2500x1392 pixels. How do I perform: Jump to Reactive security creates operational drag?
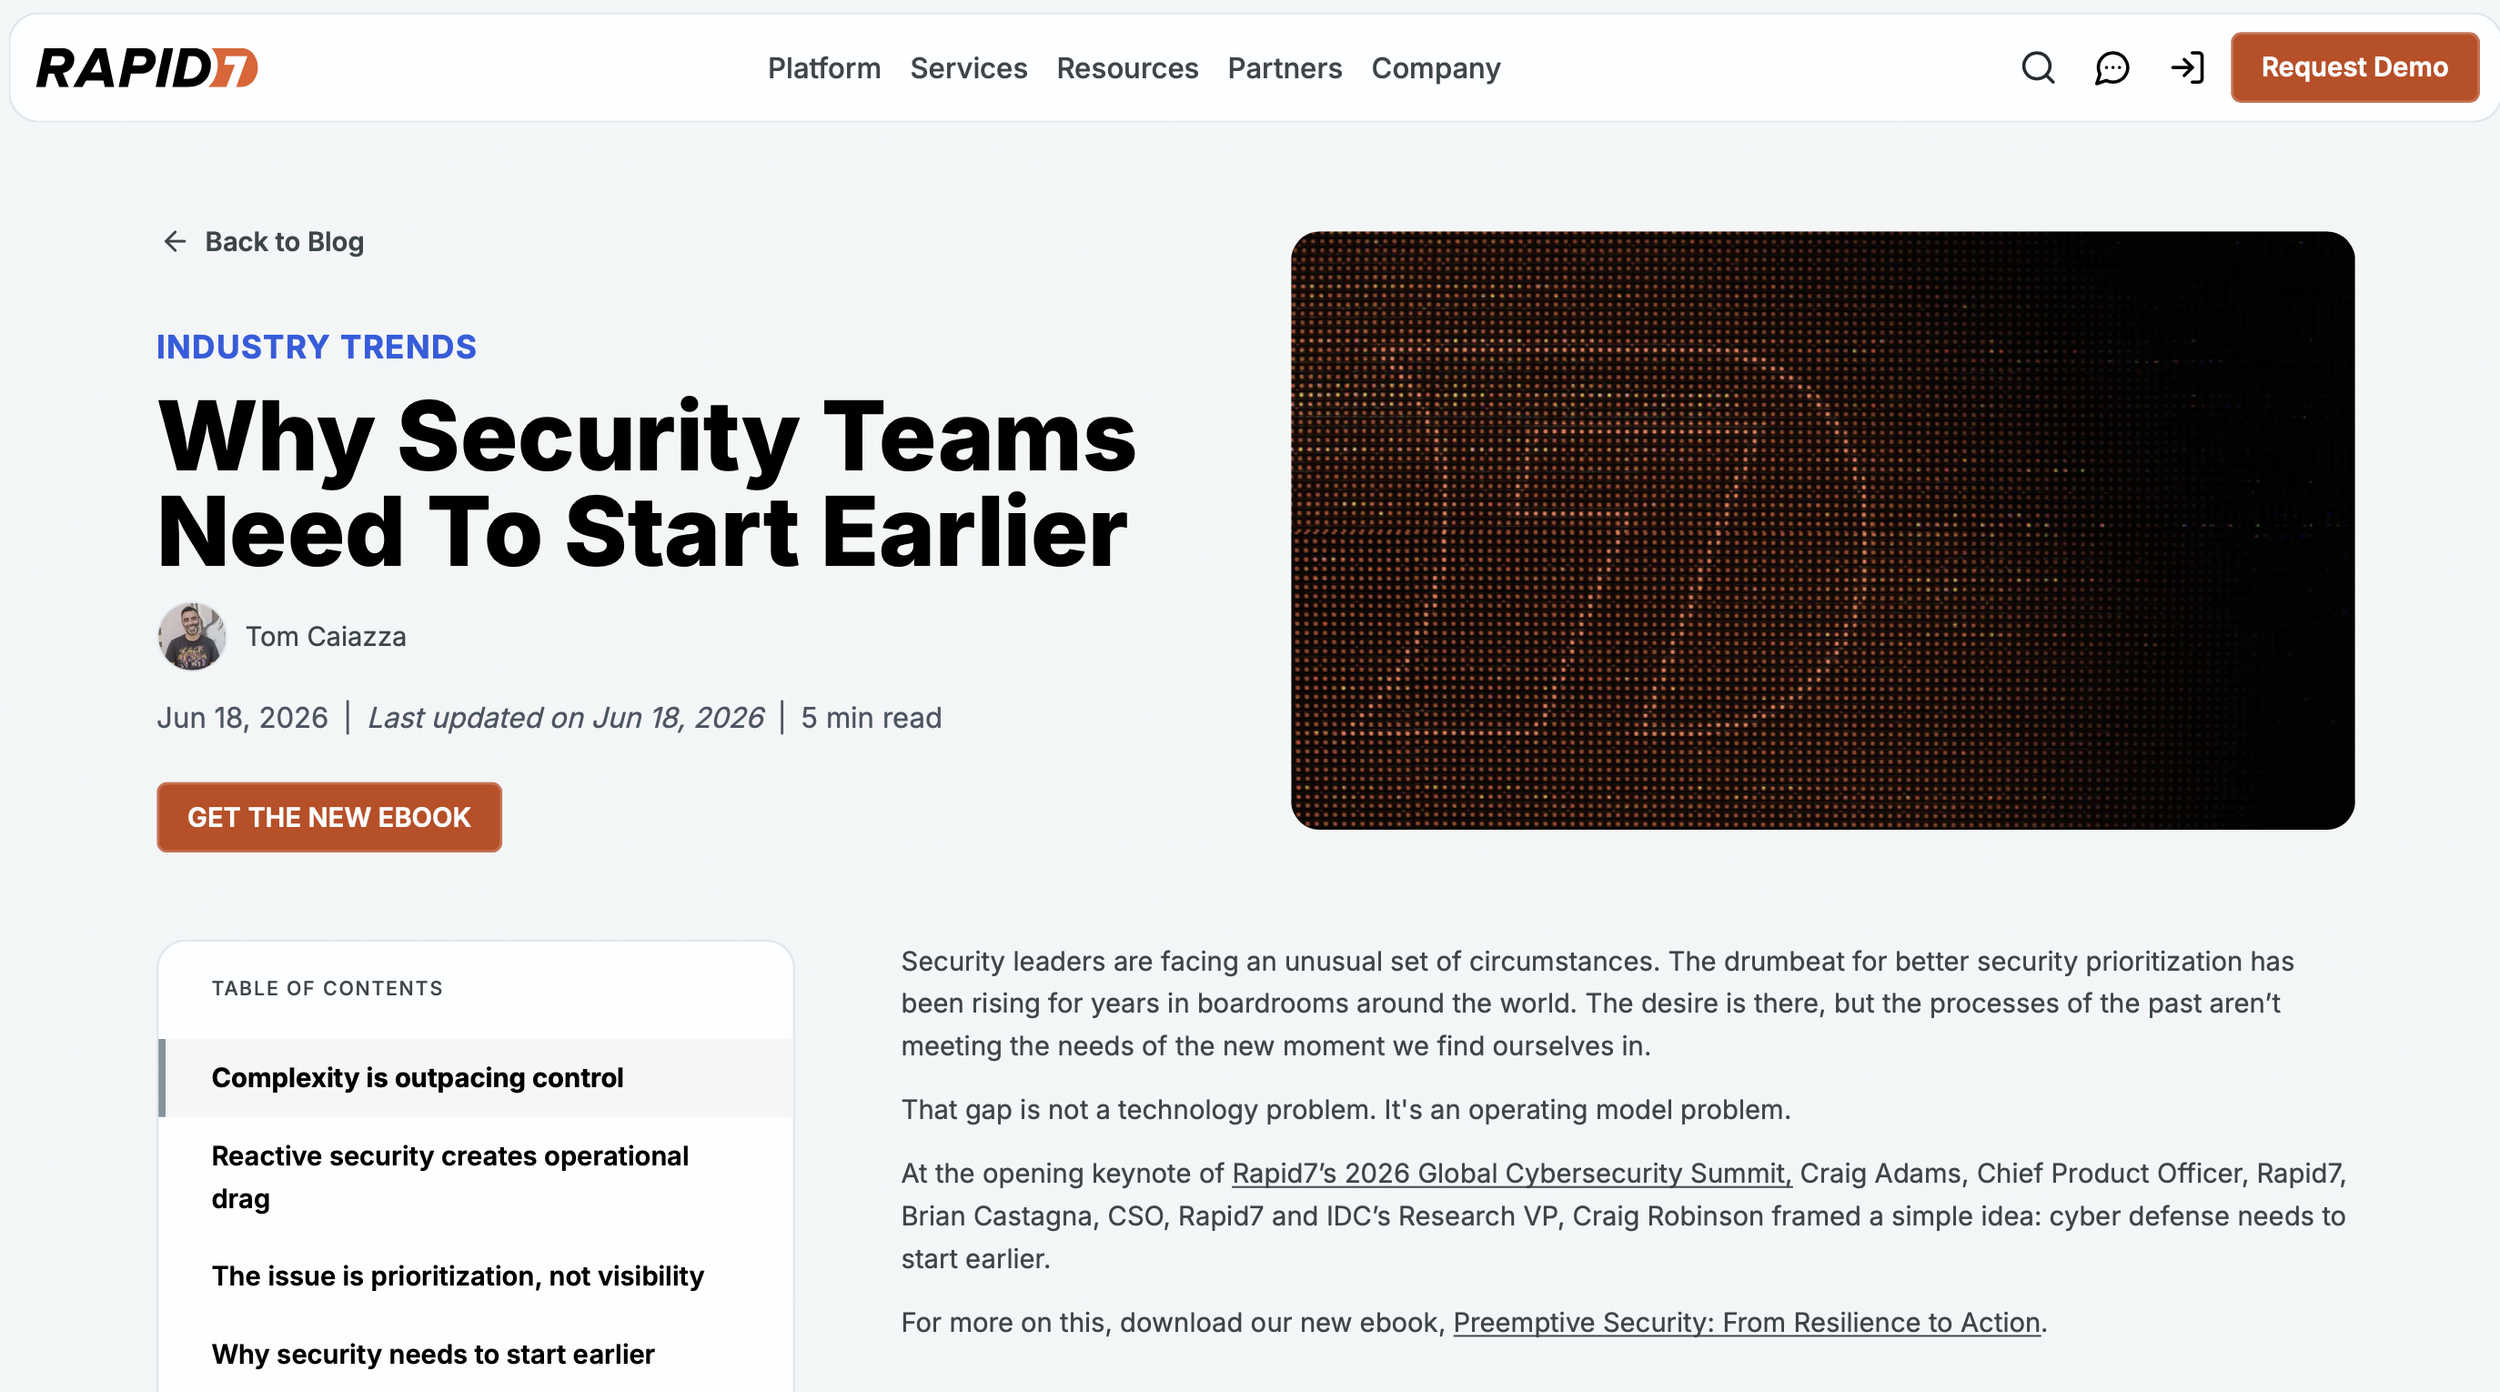476,1177
